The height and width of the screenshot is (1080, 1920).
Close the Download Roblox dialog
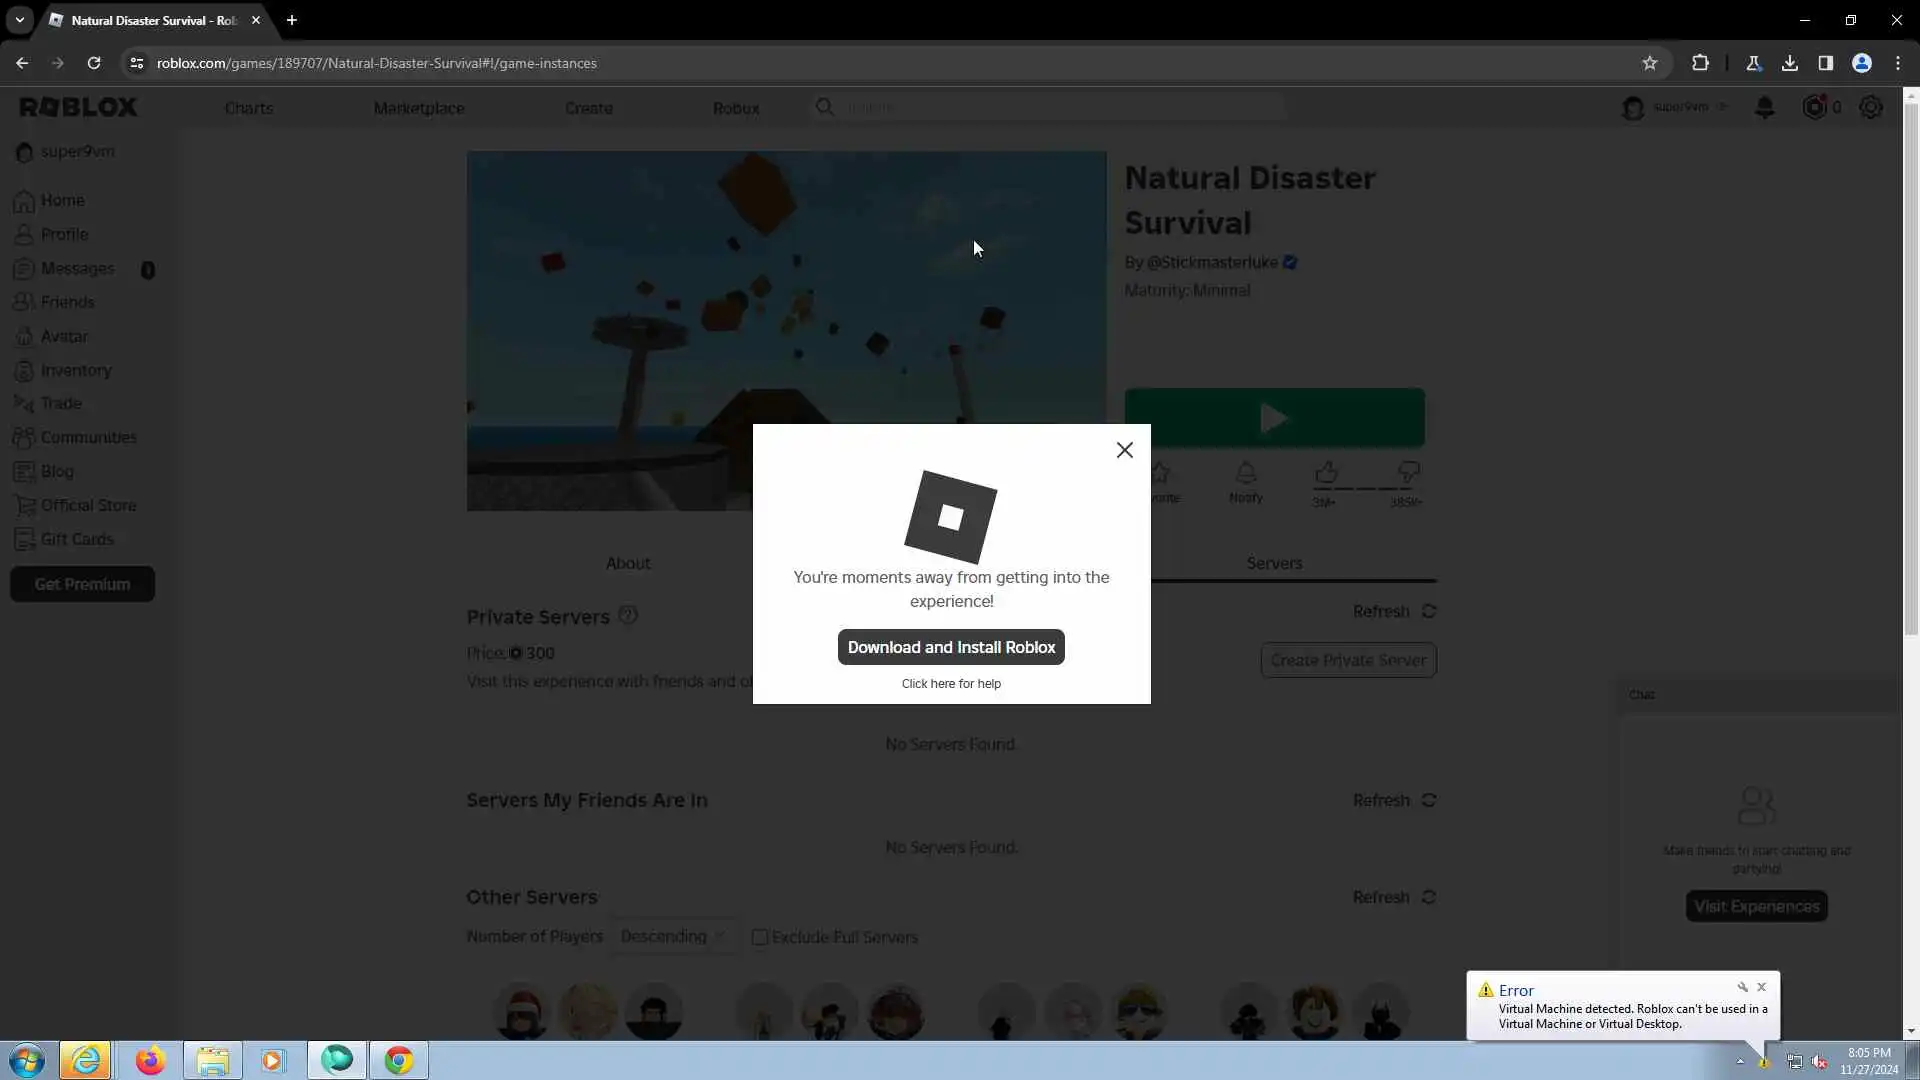[x=1124, y=450]
